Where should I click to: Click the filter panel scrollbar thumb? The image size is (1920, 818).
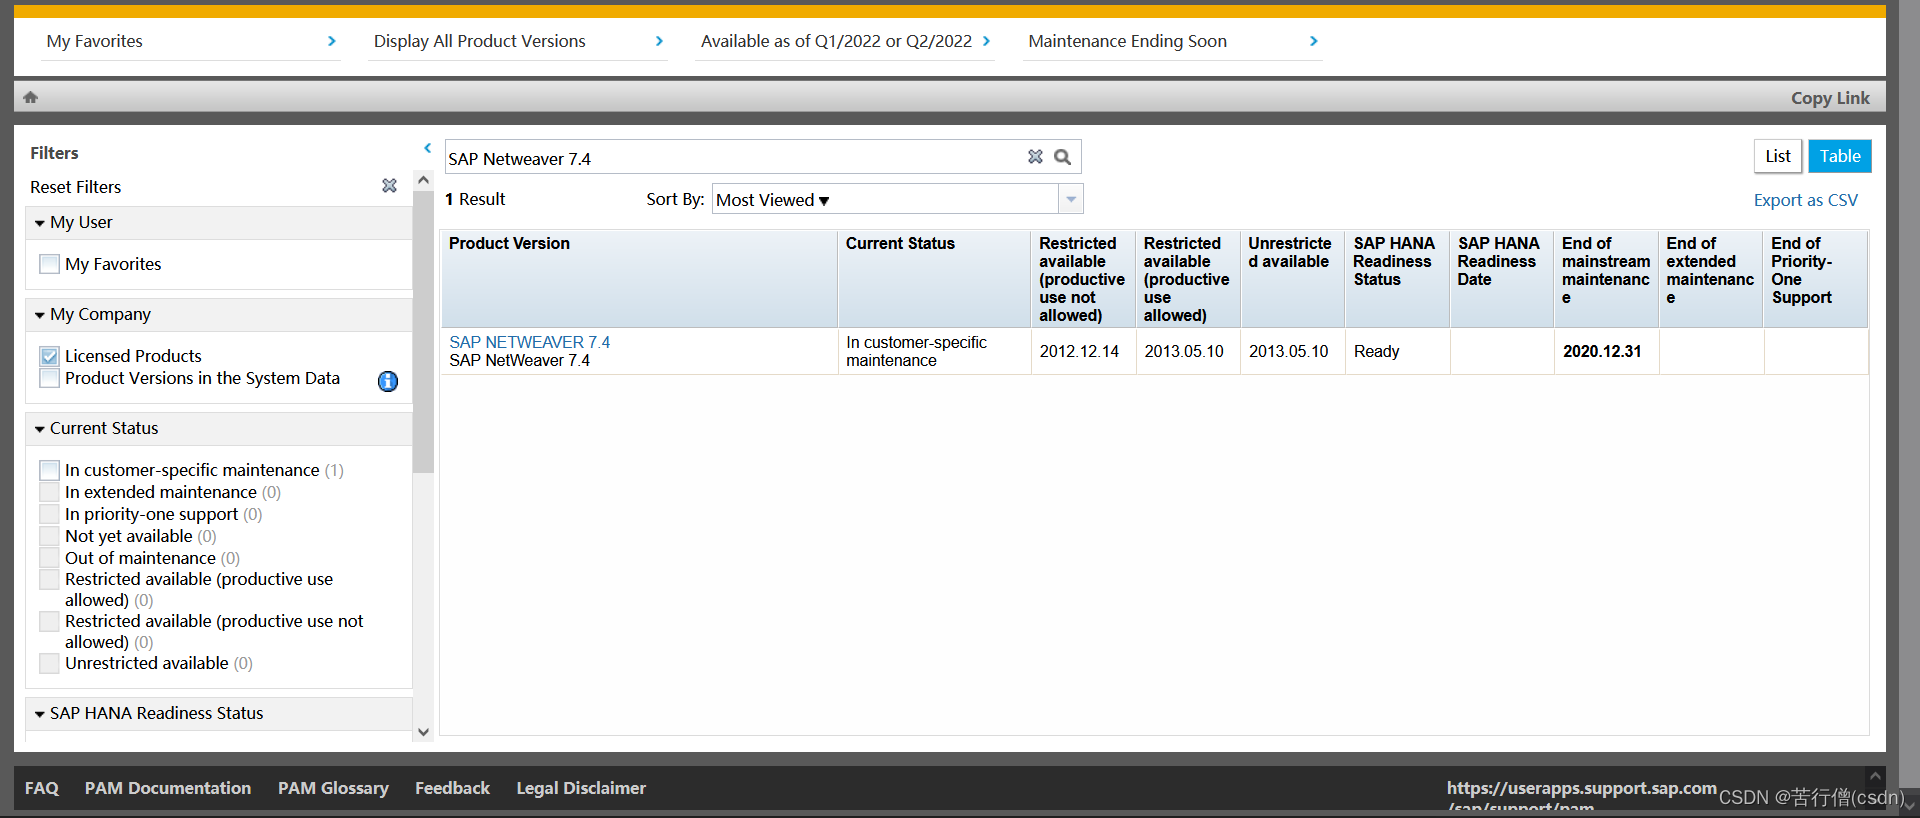(424, 331)
